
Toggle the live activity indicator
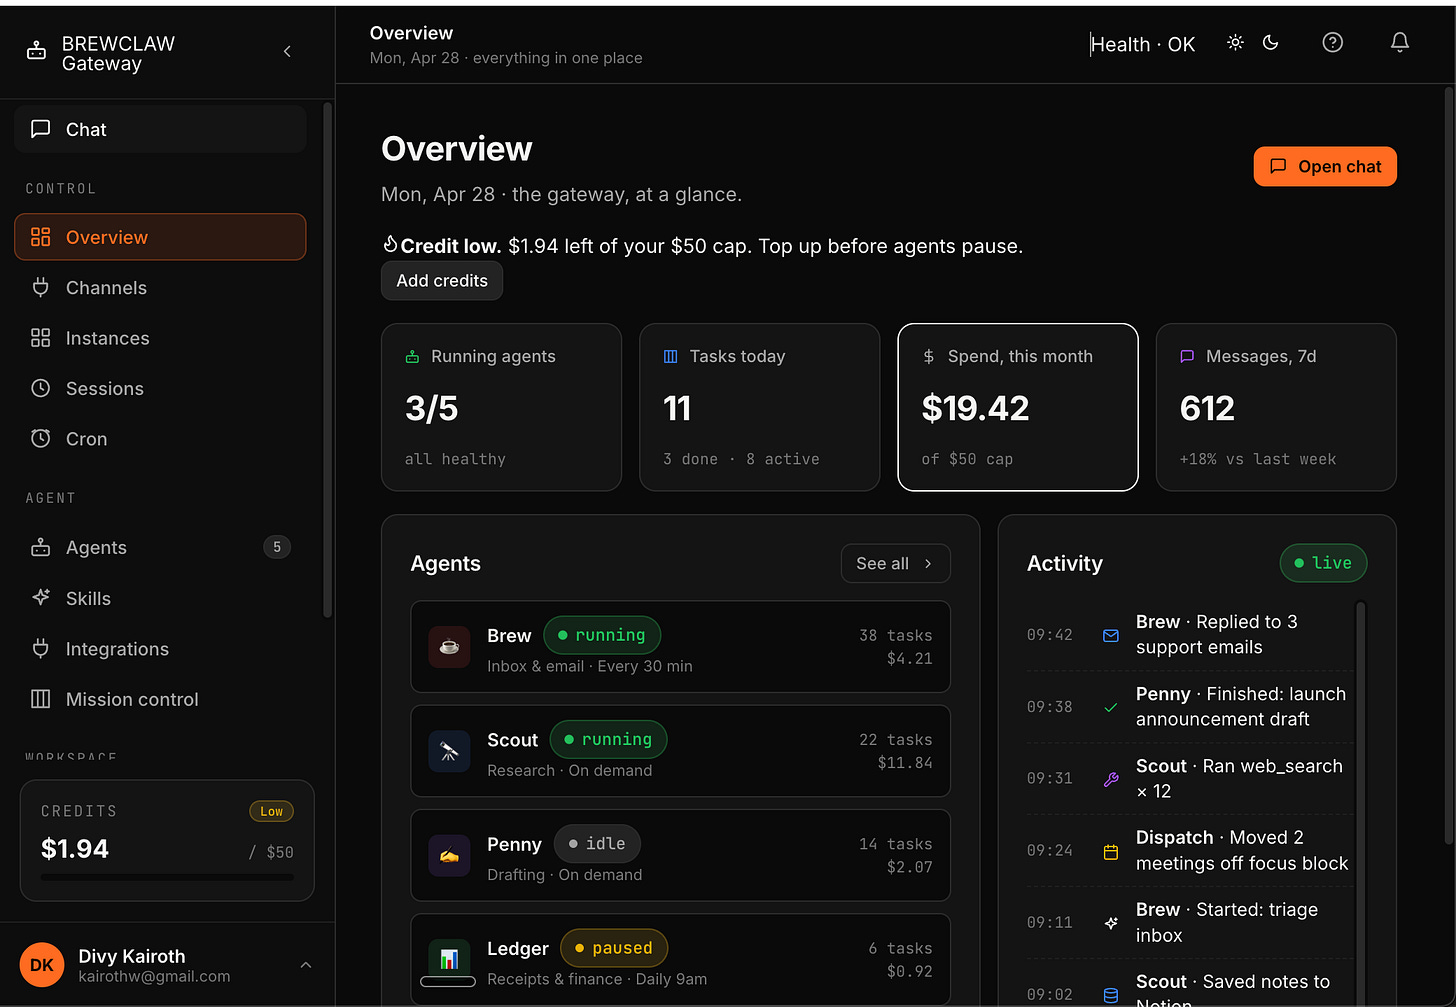pyautogui.click(x=1323, y=563)
